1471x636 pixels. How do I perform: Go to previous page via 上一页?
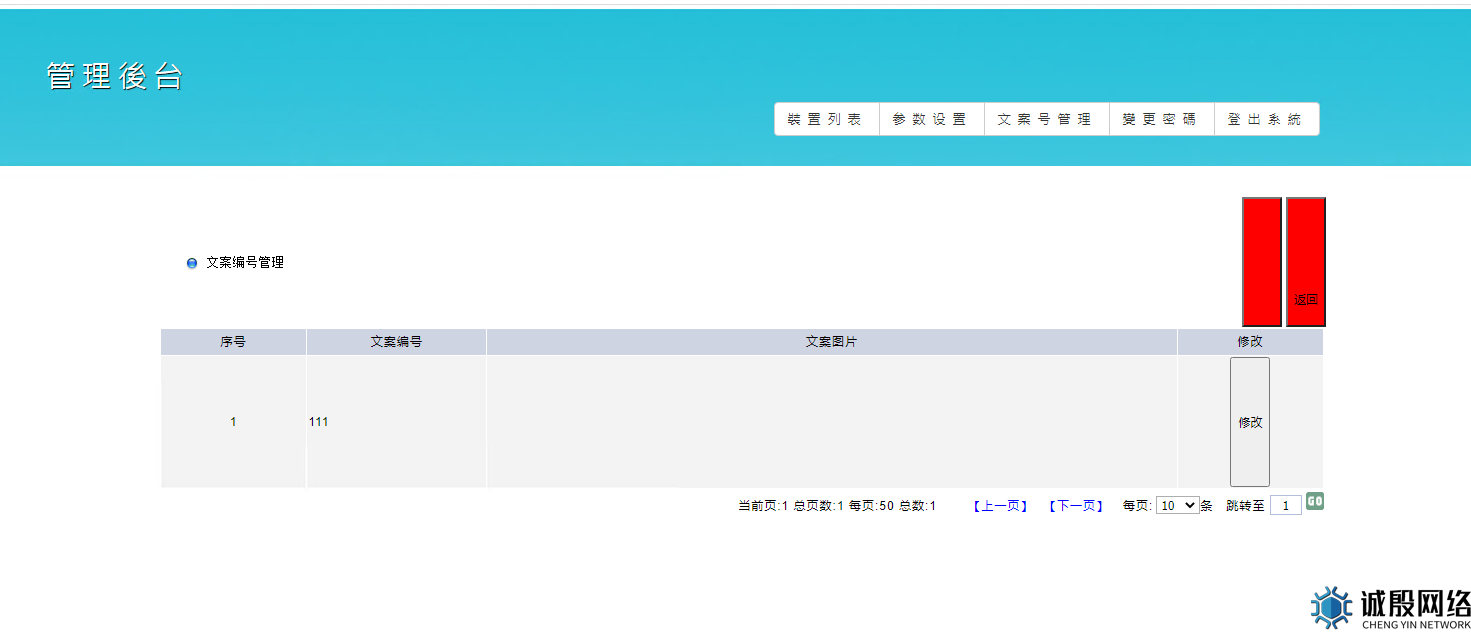point(1000,506)
